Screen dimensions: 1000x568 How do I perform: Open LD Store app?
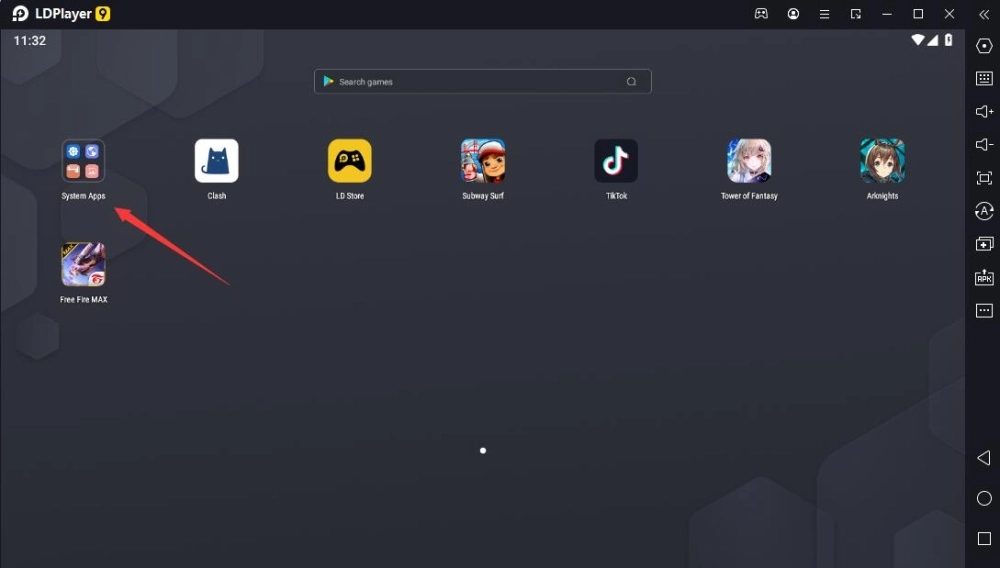coord(349,161)
